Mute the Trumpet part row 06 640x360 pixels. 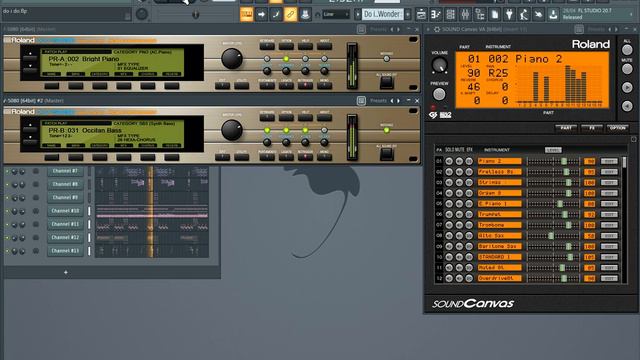[x=459, y=214]
